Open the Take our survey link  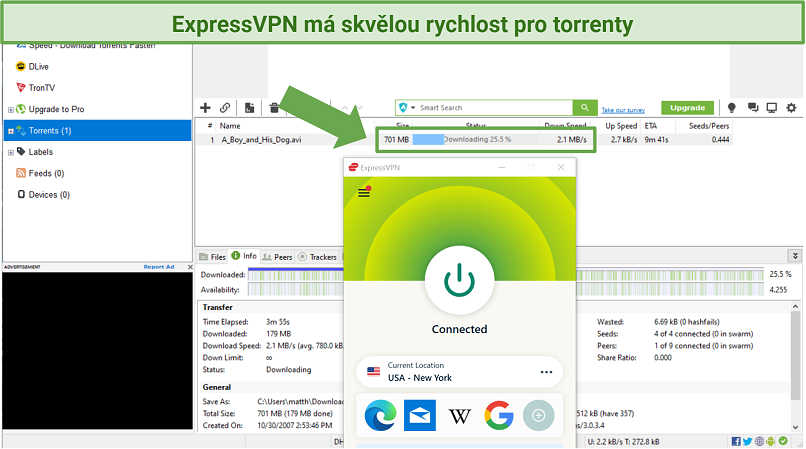click(x=623, y=110)
